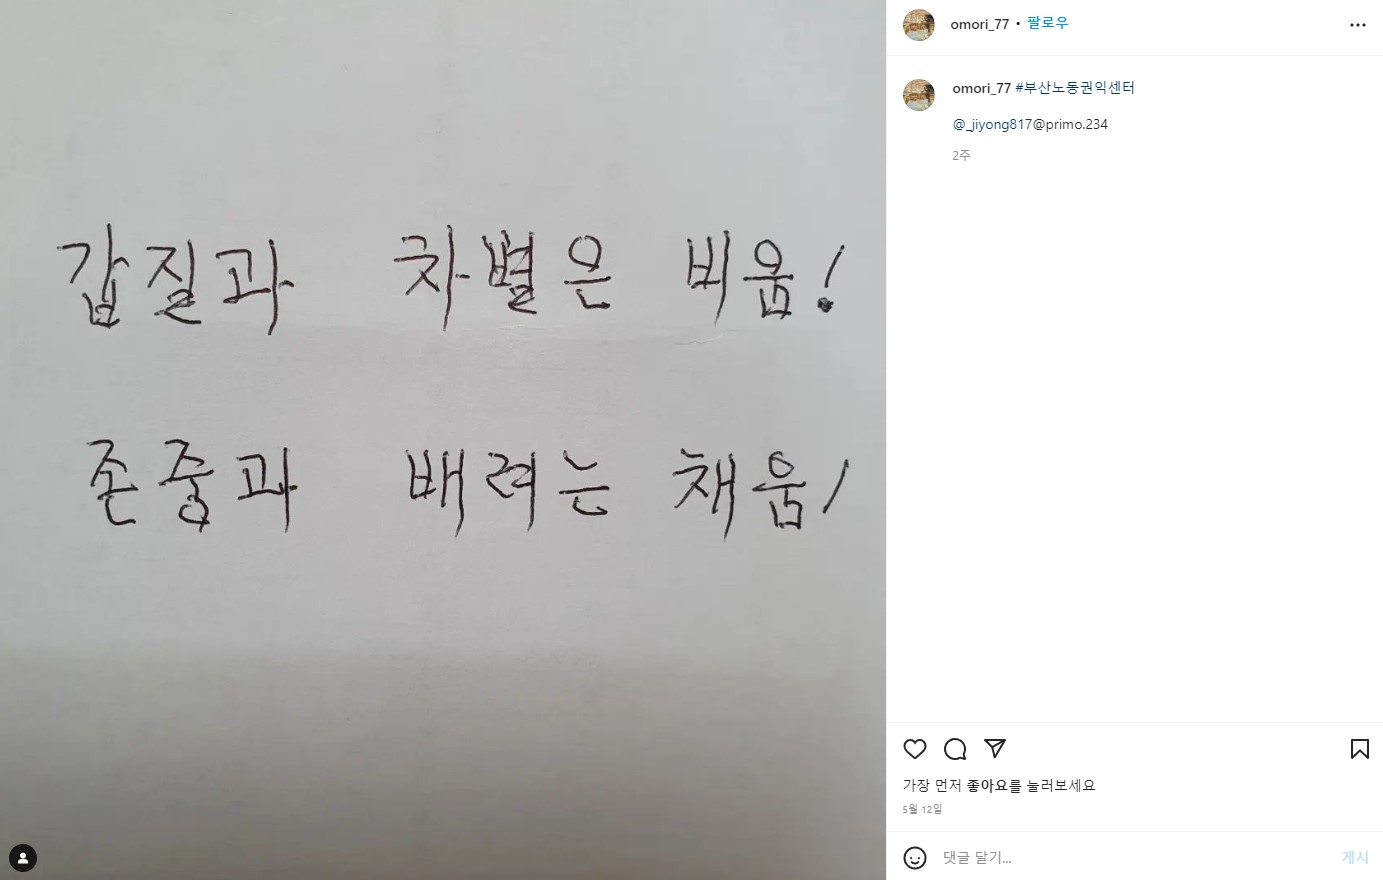Click the handwritten note photo

pyautogui.click(x=443, y=440)
